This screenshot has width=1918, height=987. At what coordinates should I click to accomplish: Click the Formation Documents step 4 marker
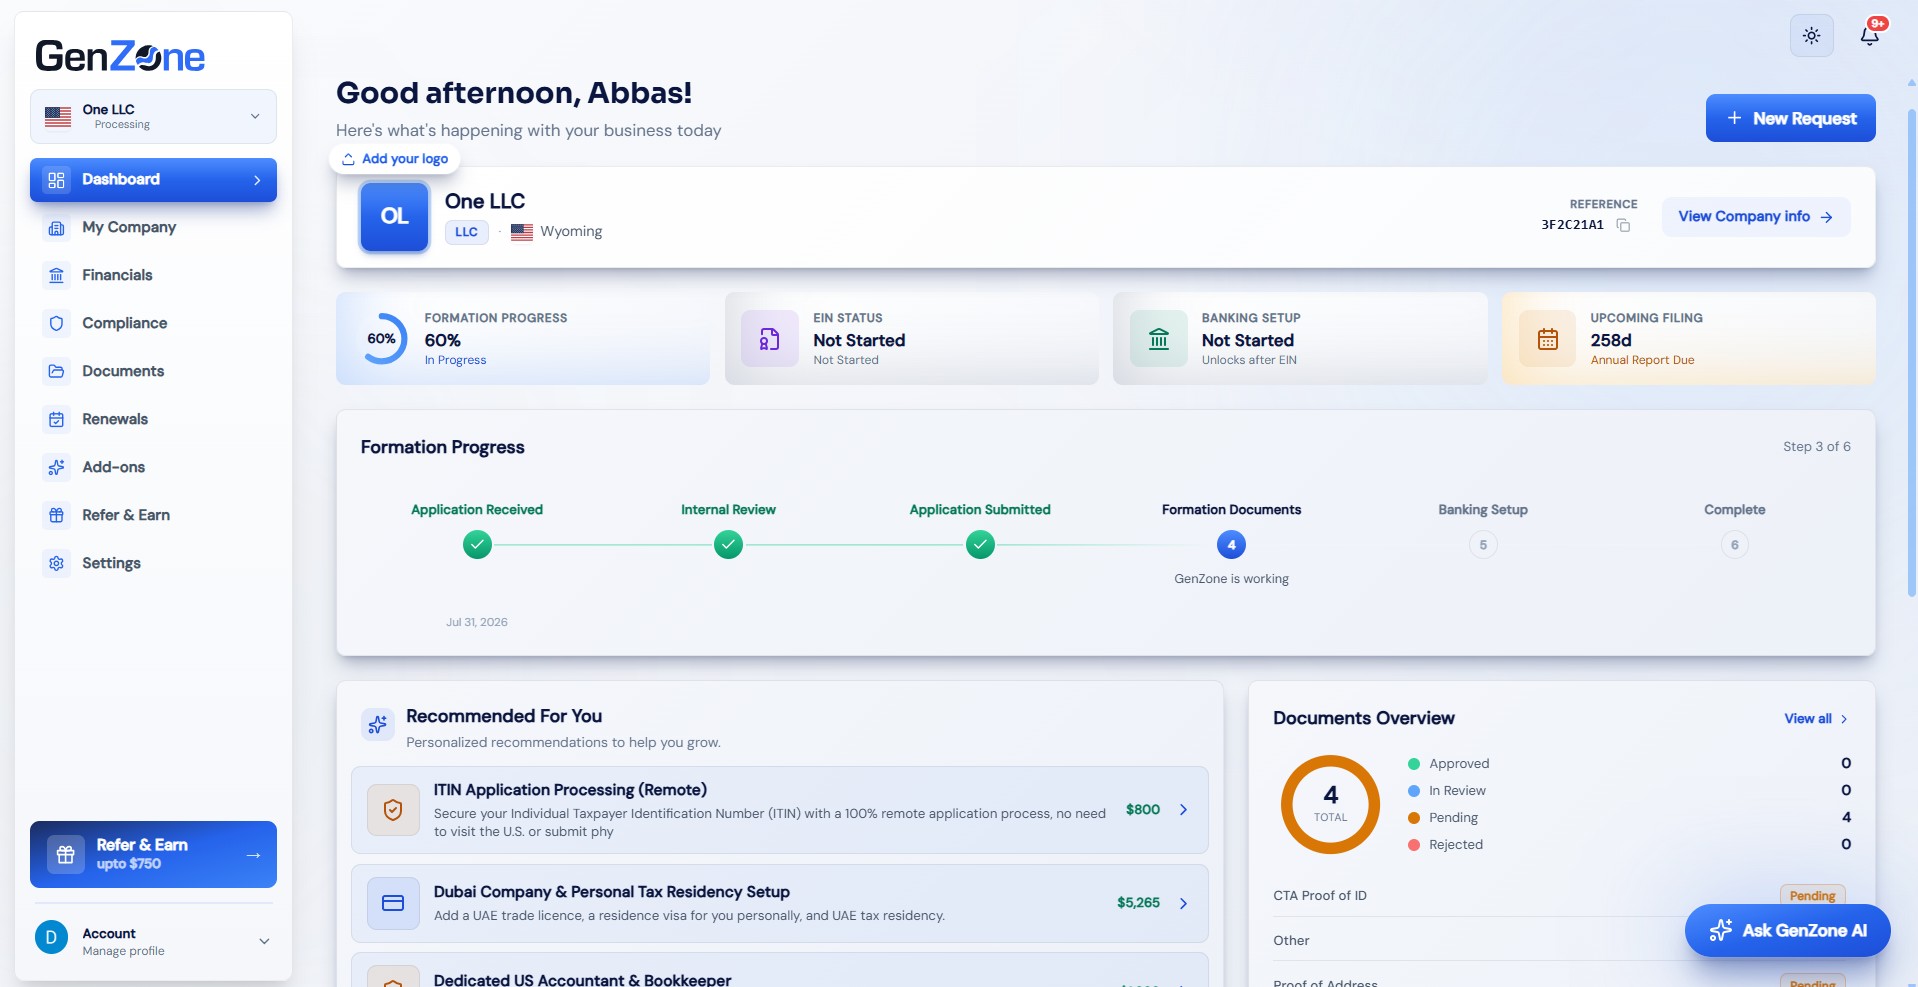(1231, 545)
